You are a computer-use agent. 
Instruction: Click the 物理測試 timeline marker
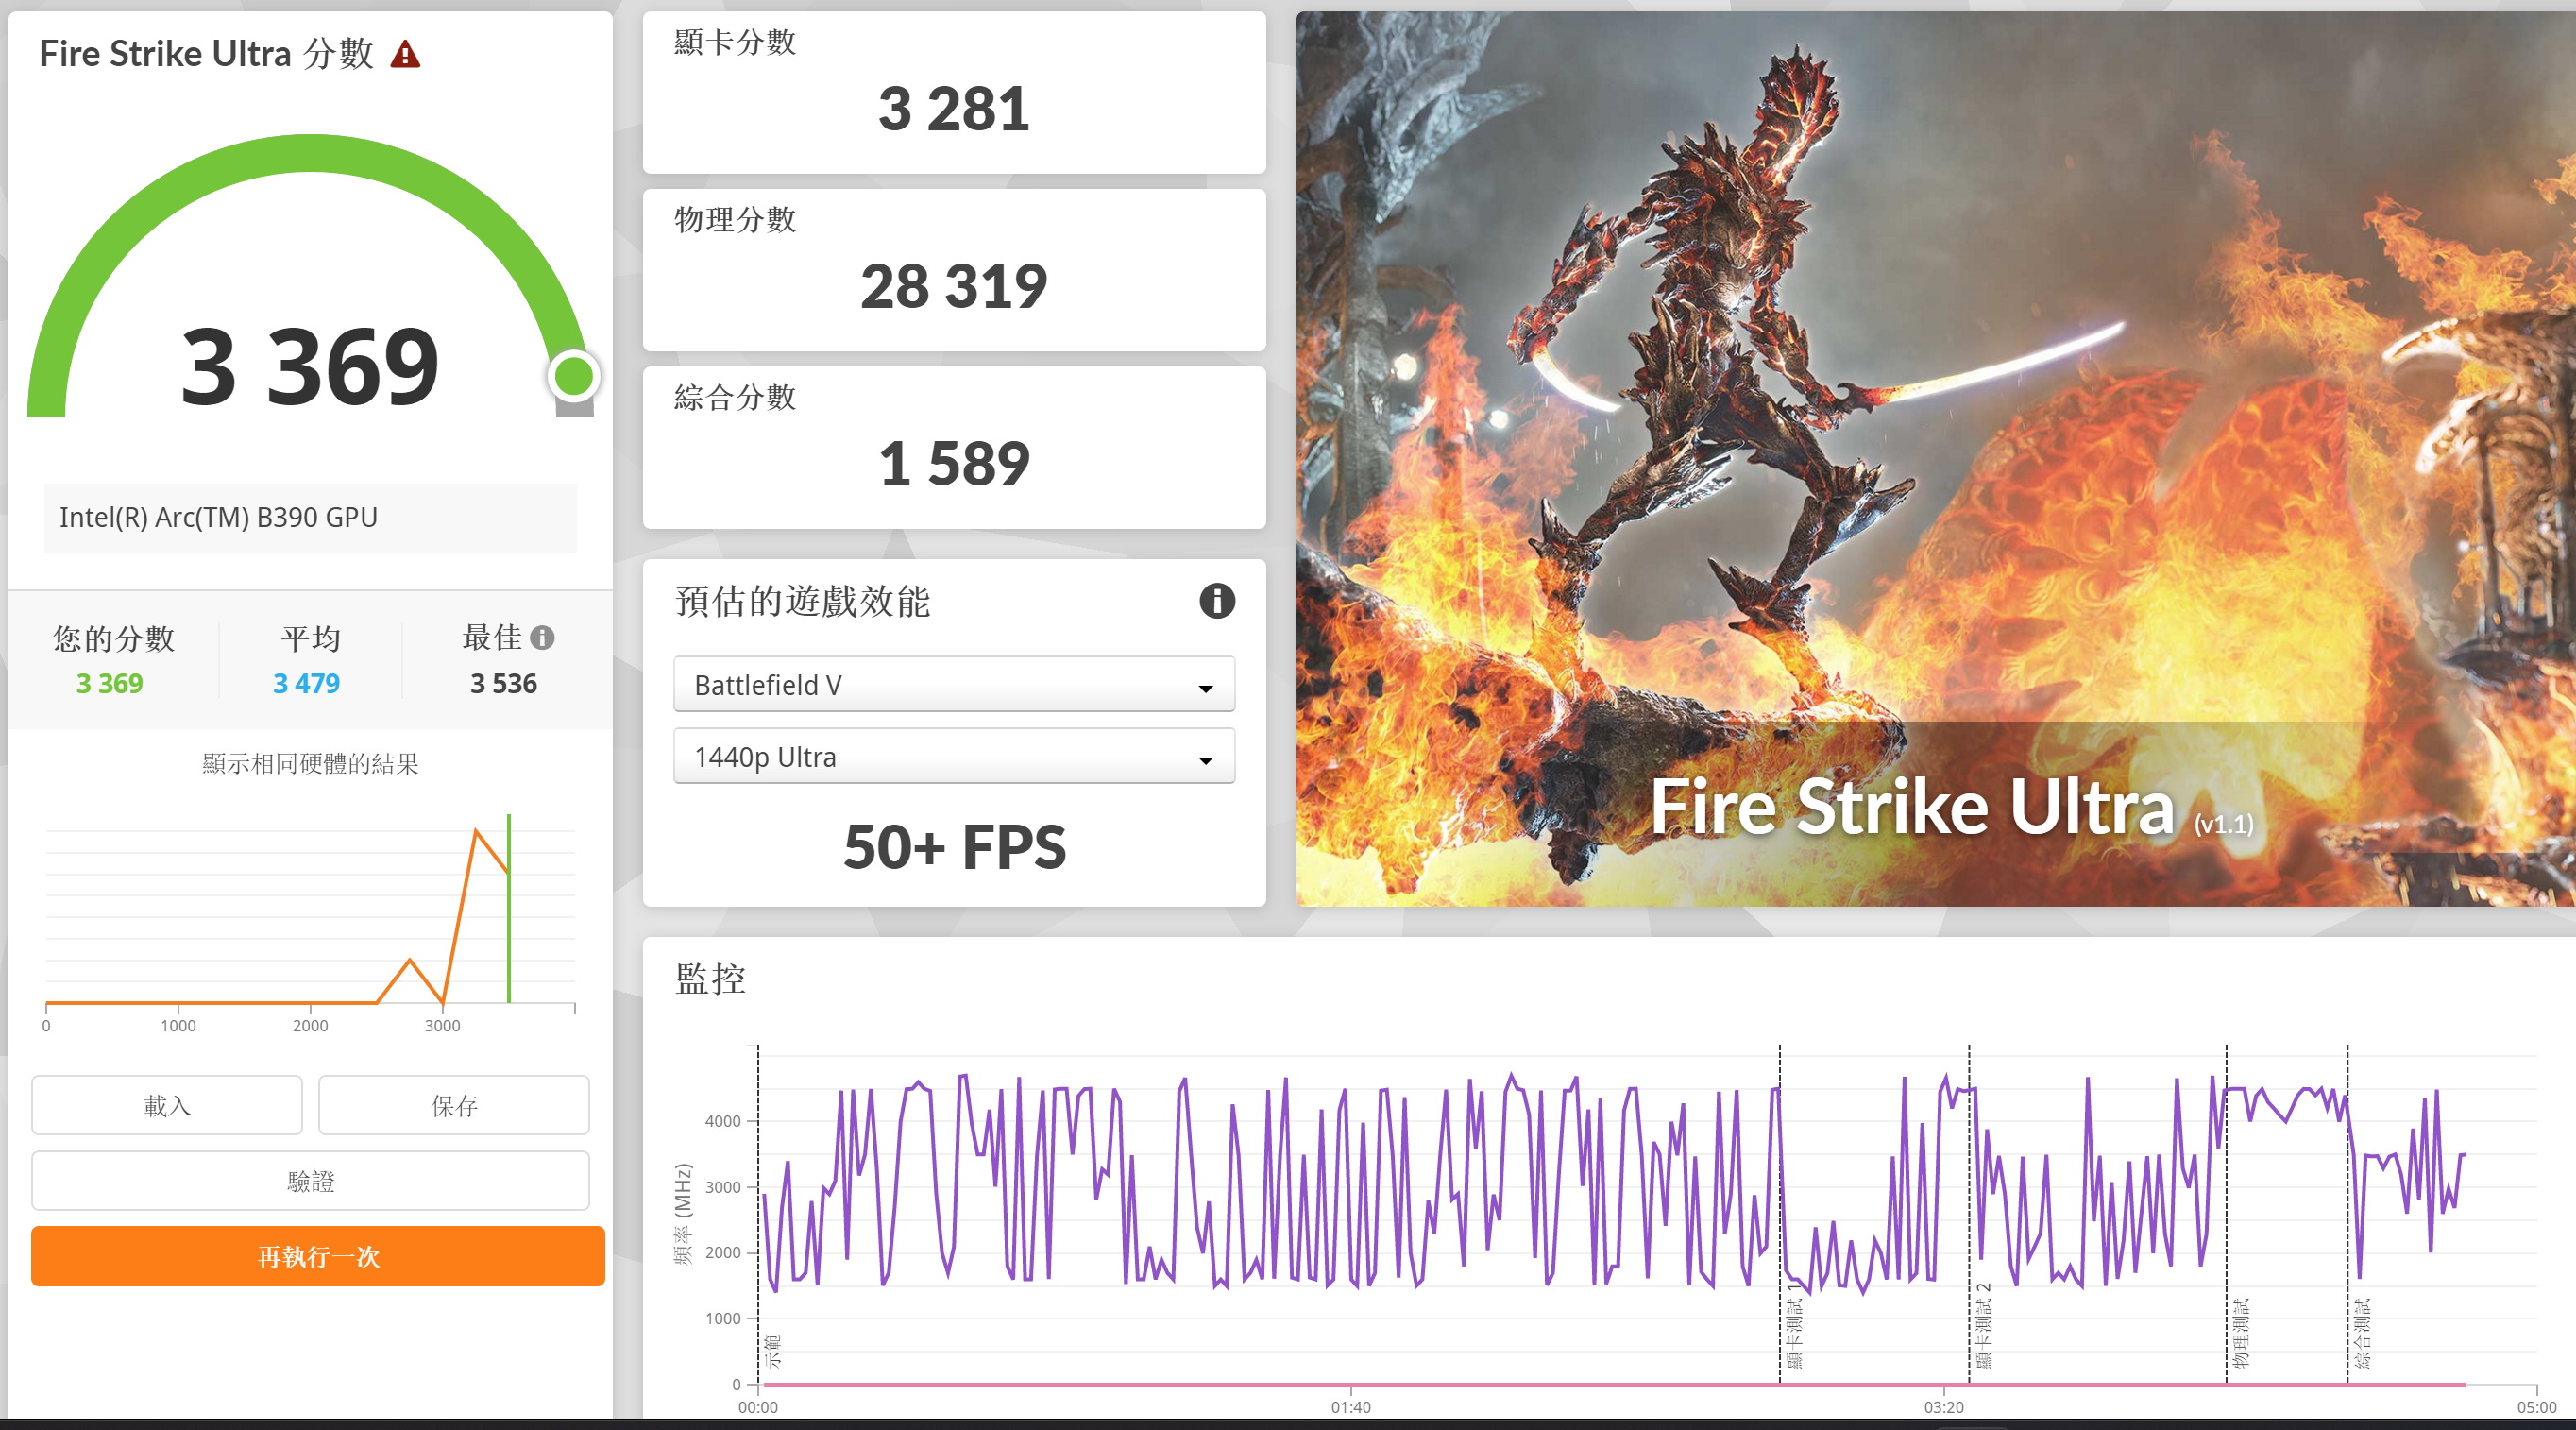[x=2241, y=1332]
